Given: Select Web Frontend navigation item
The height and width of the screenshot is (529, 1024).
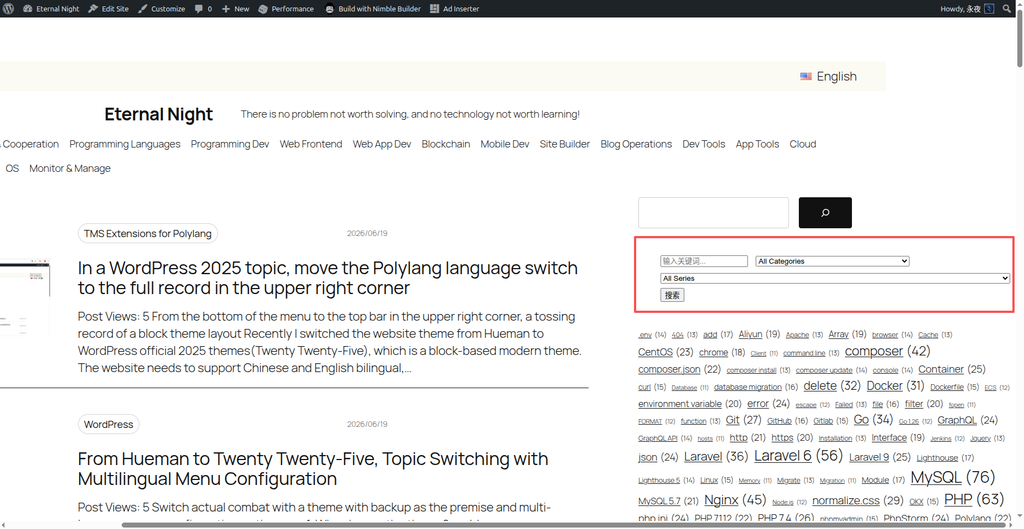Looking at the screenshot, I should [x=311, y=144].
